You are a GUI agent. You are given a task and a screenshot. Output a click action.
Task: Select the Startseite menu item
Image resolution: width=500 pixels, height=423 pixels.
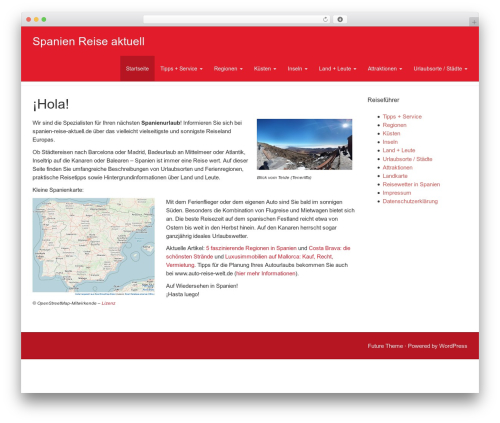pyautogui.click(x=137, y=69)
